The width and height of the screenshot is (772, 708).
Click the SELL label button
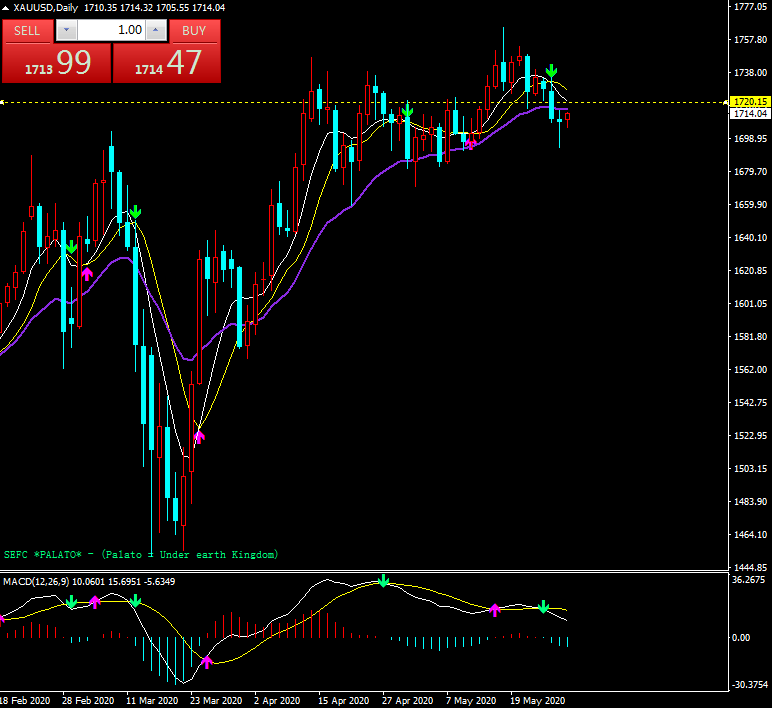tap(27, 30)
